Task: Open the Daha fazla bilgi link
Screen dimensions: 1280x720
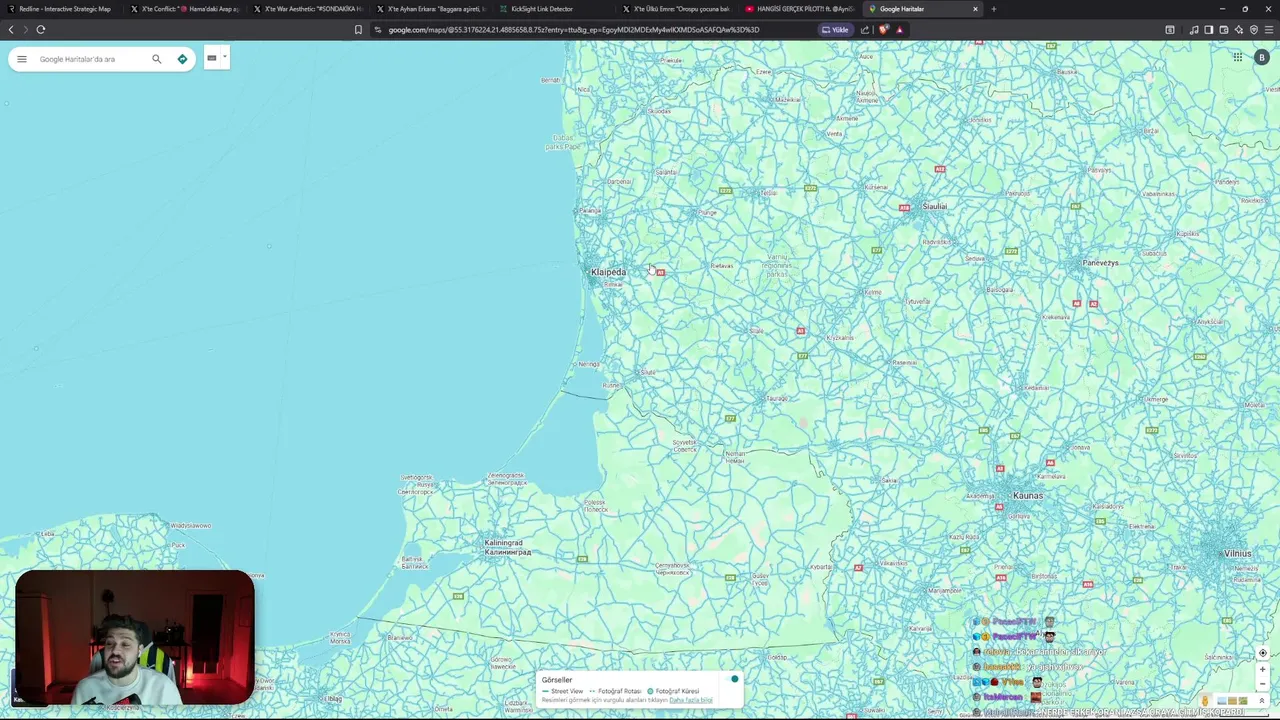Action: (x=691, y=700)
